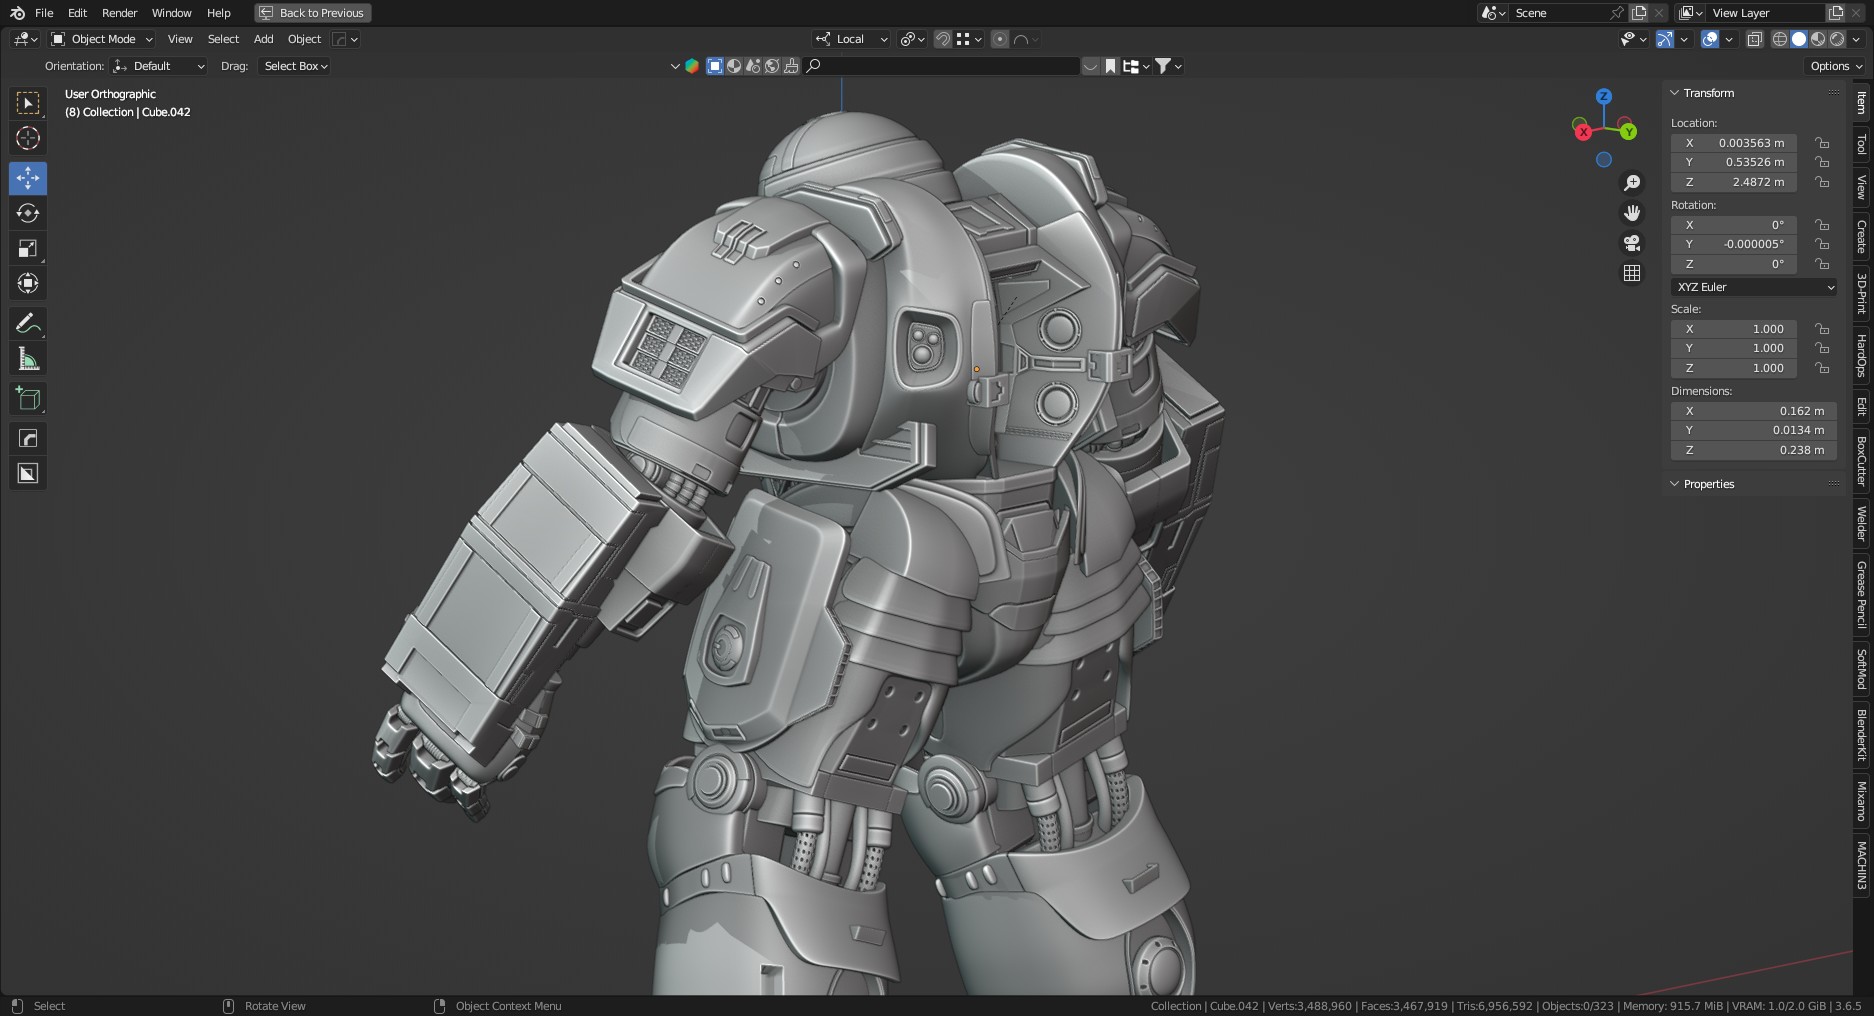The height and width of the screenshot is (1016, 1874).
Task: Switch to the MACHIN3 sidebar tab
Action: [x=1861, y=865]
